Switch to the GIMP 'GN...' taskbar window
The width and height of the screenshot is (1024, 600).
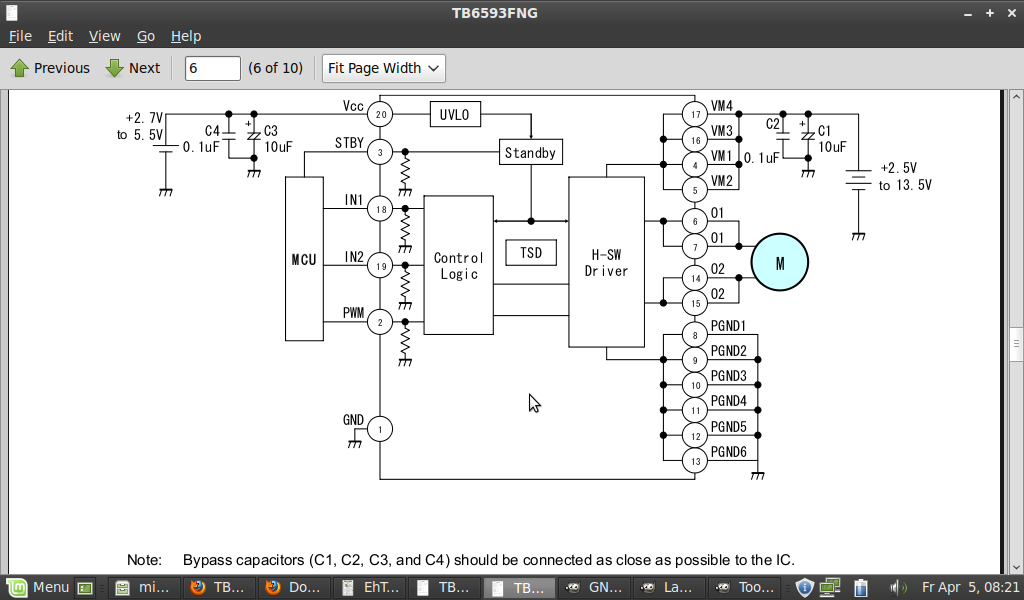(594, 588)
